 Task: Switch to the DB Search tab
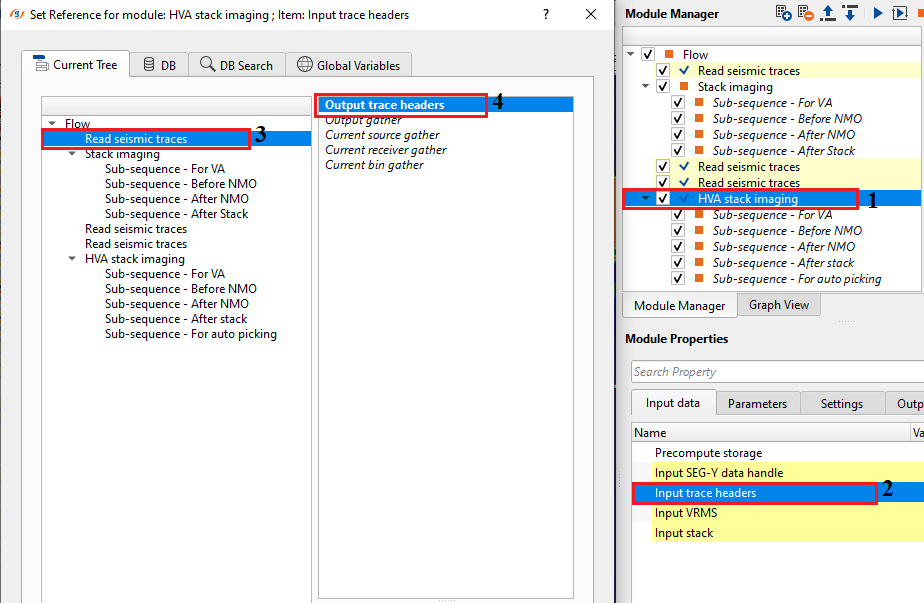pos(236,65)
